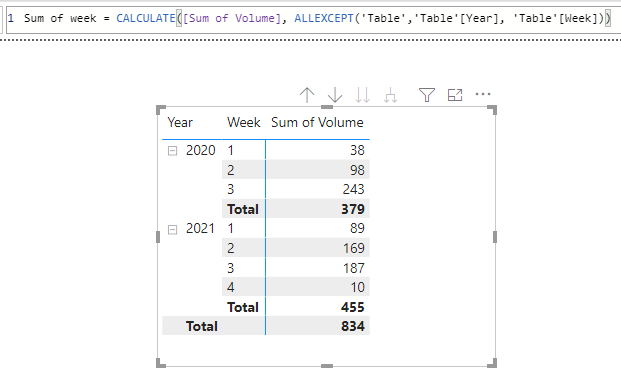The width and height of the screenshot is (621, 385).
Task: Select the 2020 year label
Action: [201, 151]
